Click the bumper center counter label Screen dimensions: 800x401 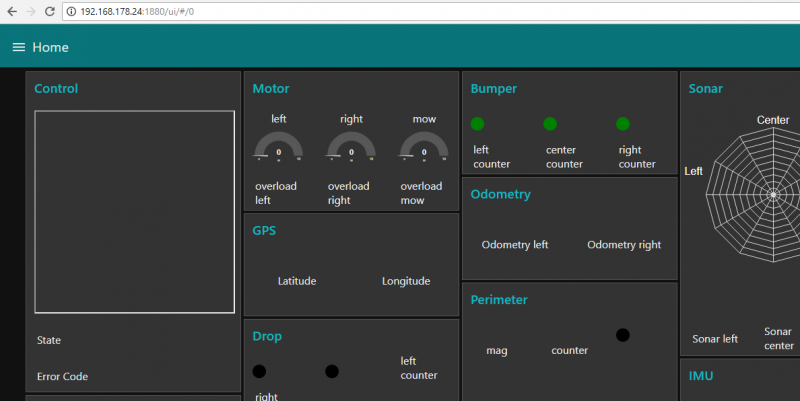tap(564, 157)
